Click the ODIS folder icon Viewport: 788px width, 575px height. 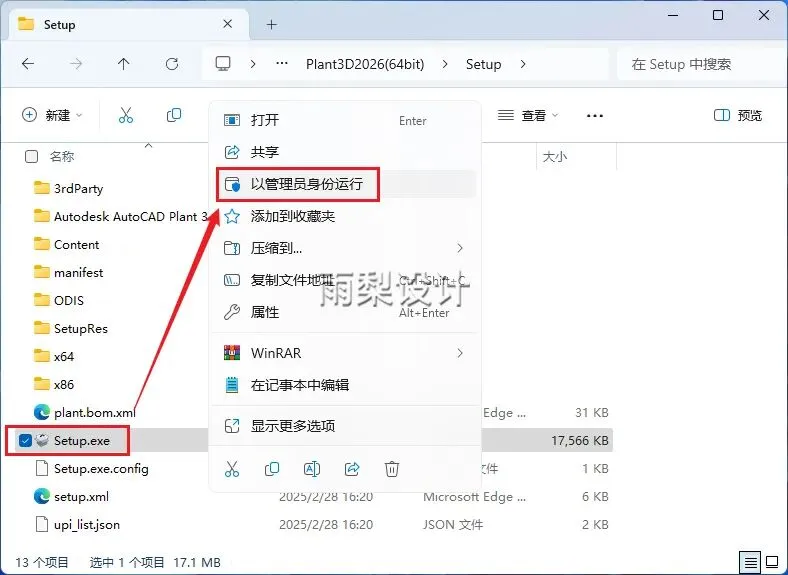(42, 300)
